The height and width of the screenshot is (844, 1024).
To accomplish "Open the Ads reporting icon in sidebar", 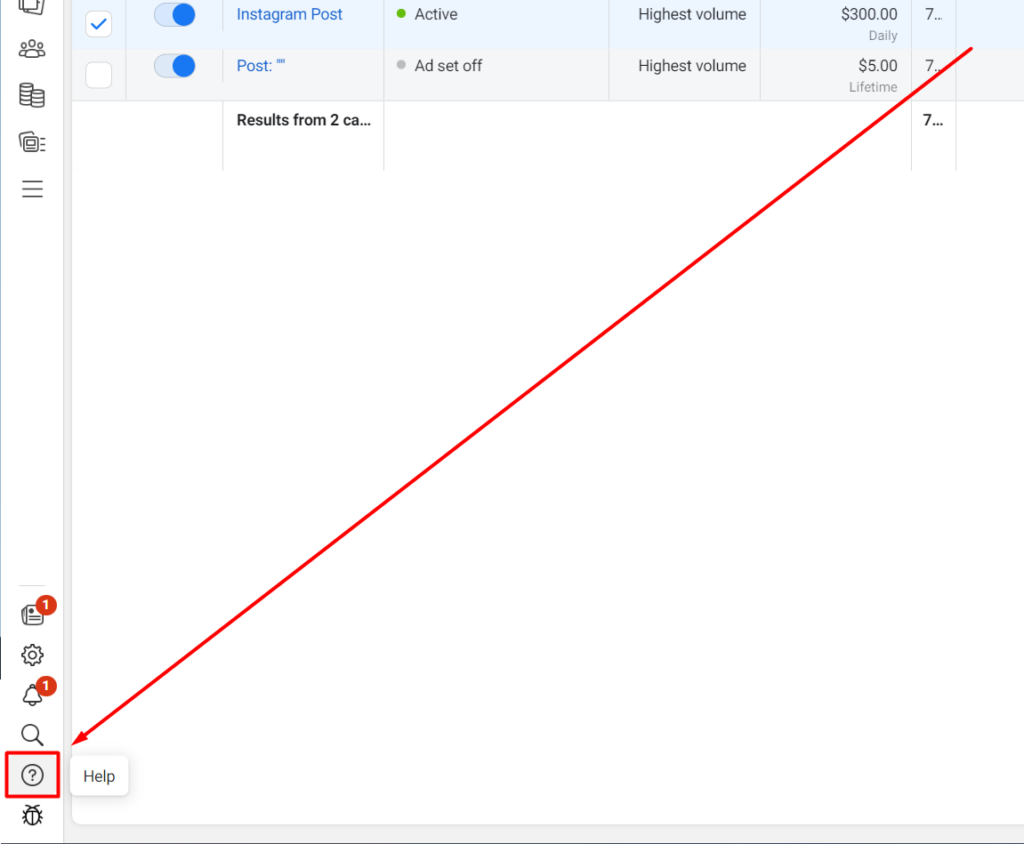I will coord(32,142).
